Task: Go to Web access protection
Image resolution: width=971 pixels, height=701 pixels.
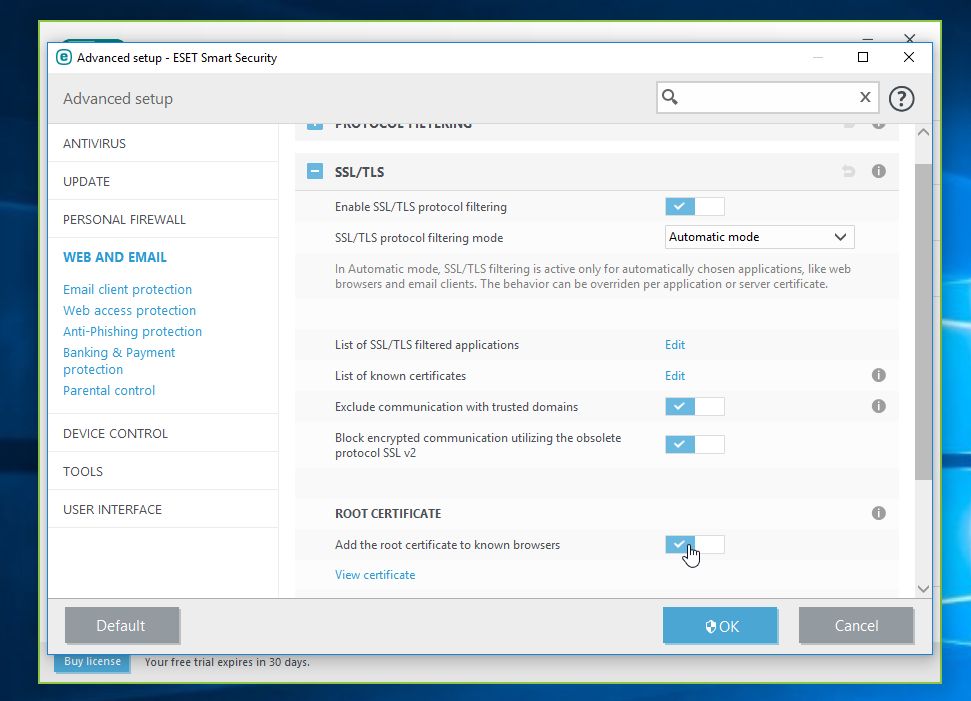Action: [129, 310]
